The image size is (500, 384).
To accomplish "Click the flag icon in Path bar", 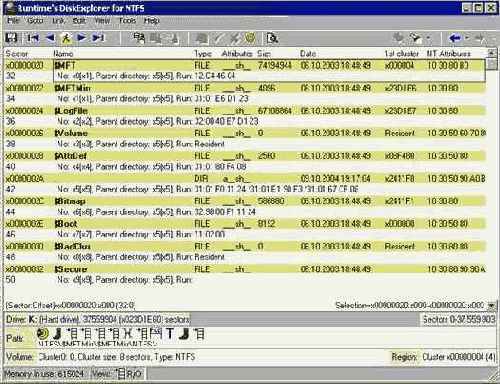I will 156,333.
